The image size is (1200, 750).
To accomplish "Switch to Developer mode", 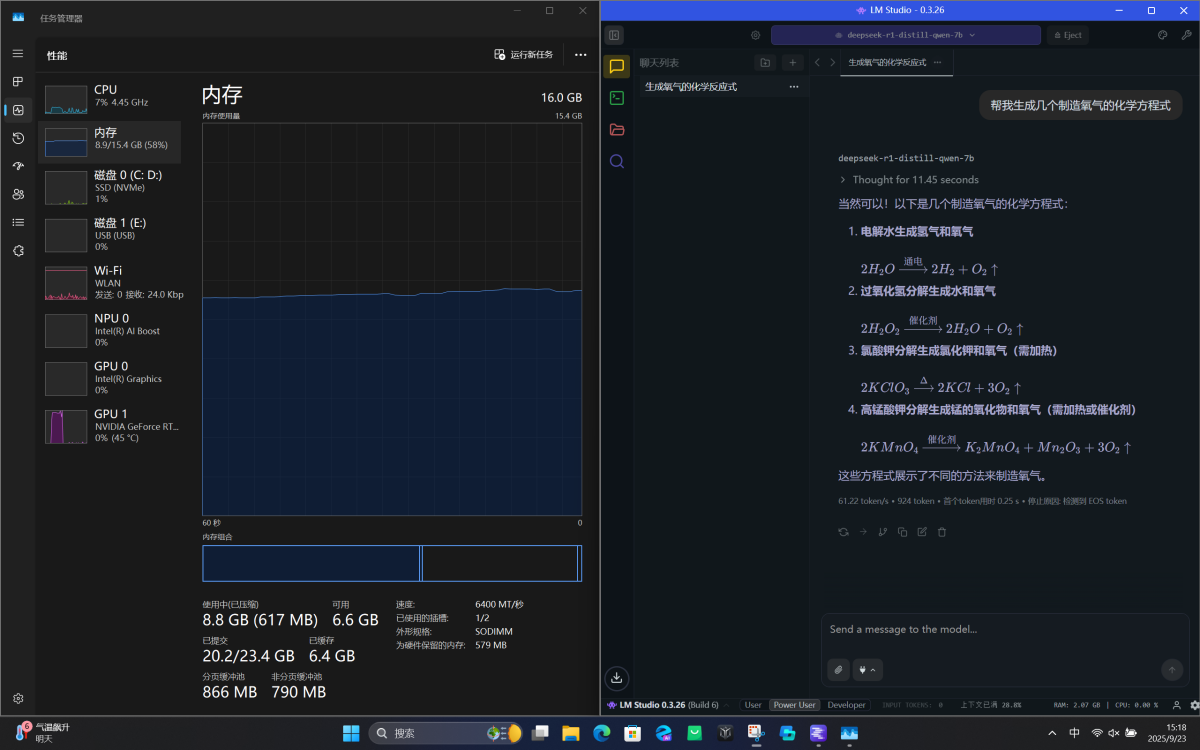I will coord(846,705).
